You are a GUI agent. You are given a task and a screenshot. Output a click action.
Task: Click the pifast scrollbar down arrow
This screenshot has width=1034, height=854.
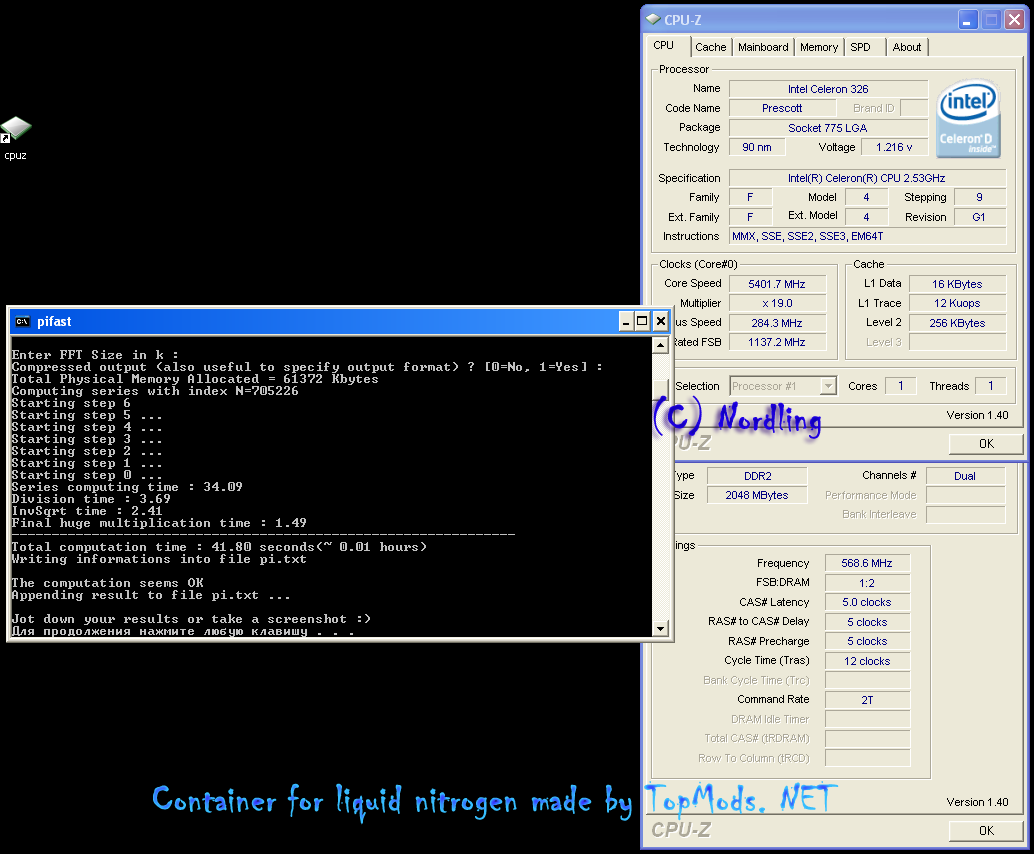(660, 628)
